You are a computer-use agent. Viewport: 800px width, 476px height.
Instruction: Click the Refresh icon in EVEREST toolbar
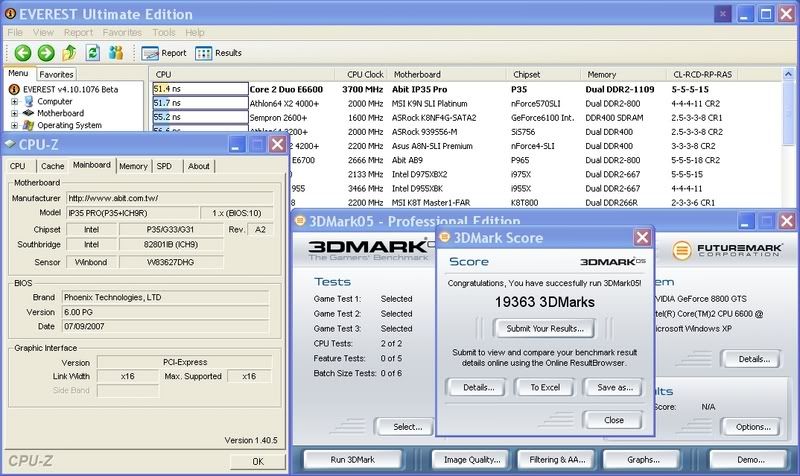(x=92, y=52)
